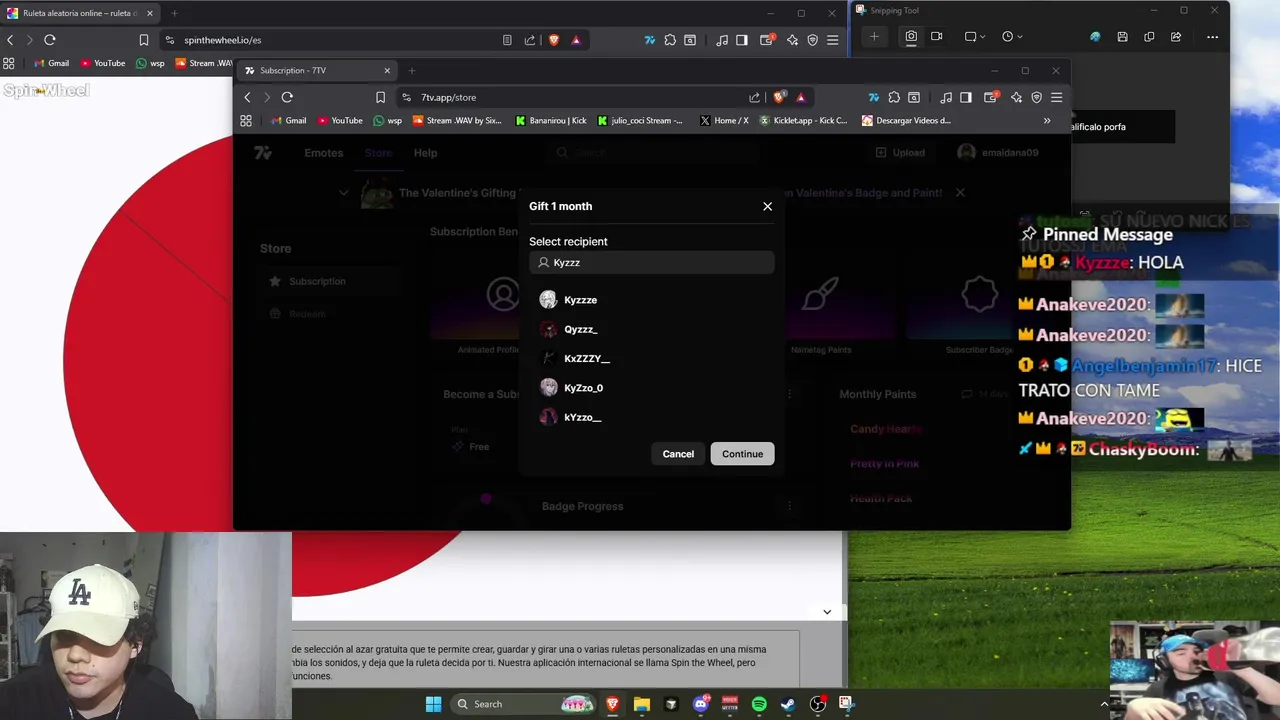This screenshot has height=720, width=1280.
Task: Open File Explorer from the taskbar
Action: click(642, 704)
